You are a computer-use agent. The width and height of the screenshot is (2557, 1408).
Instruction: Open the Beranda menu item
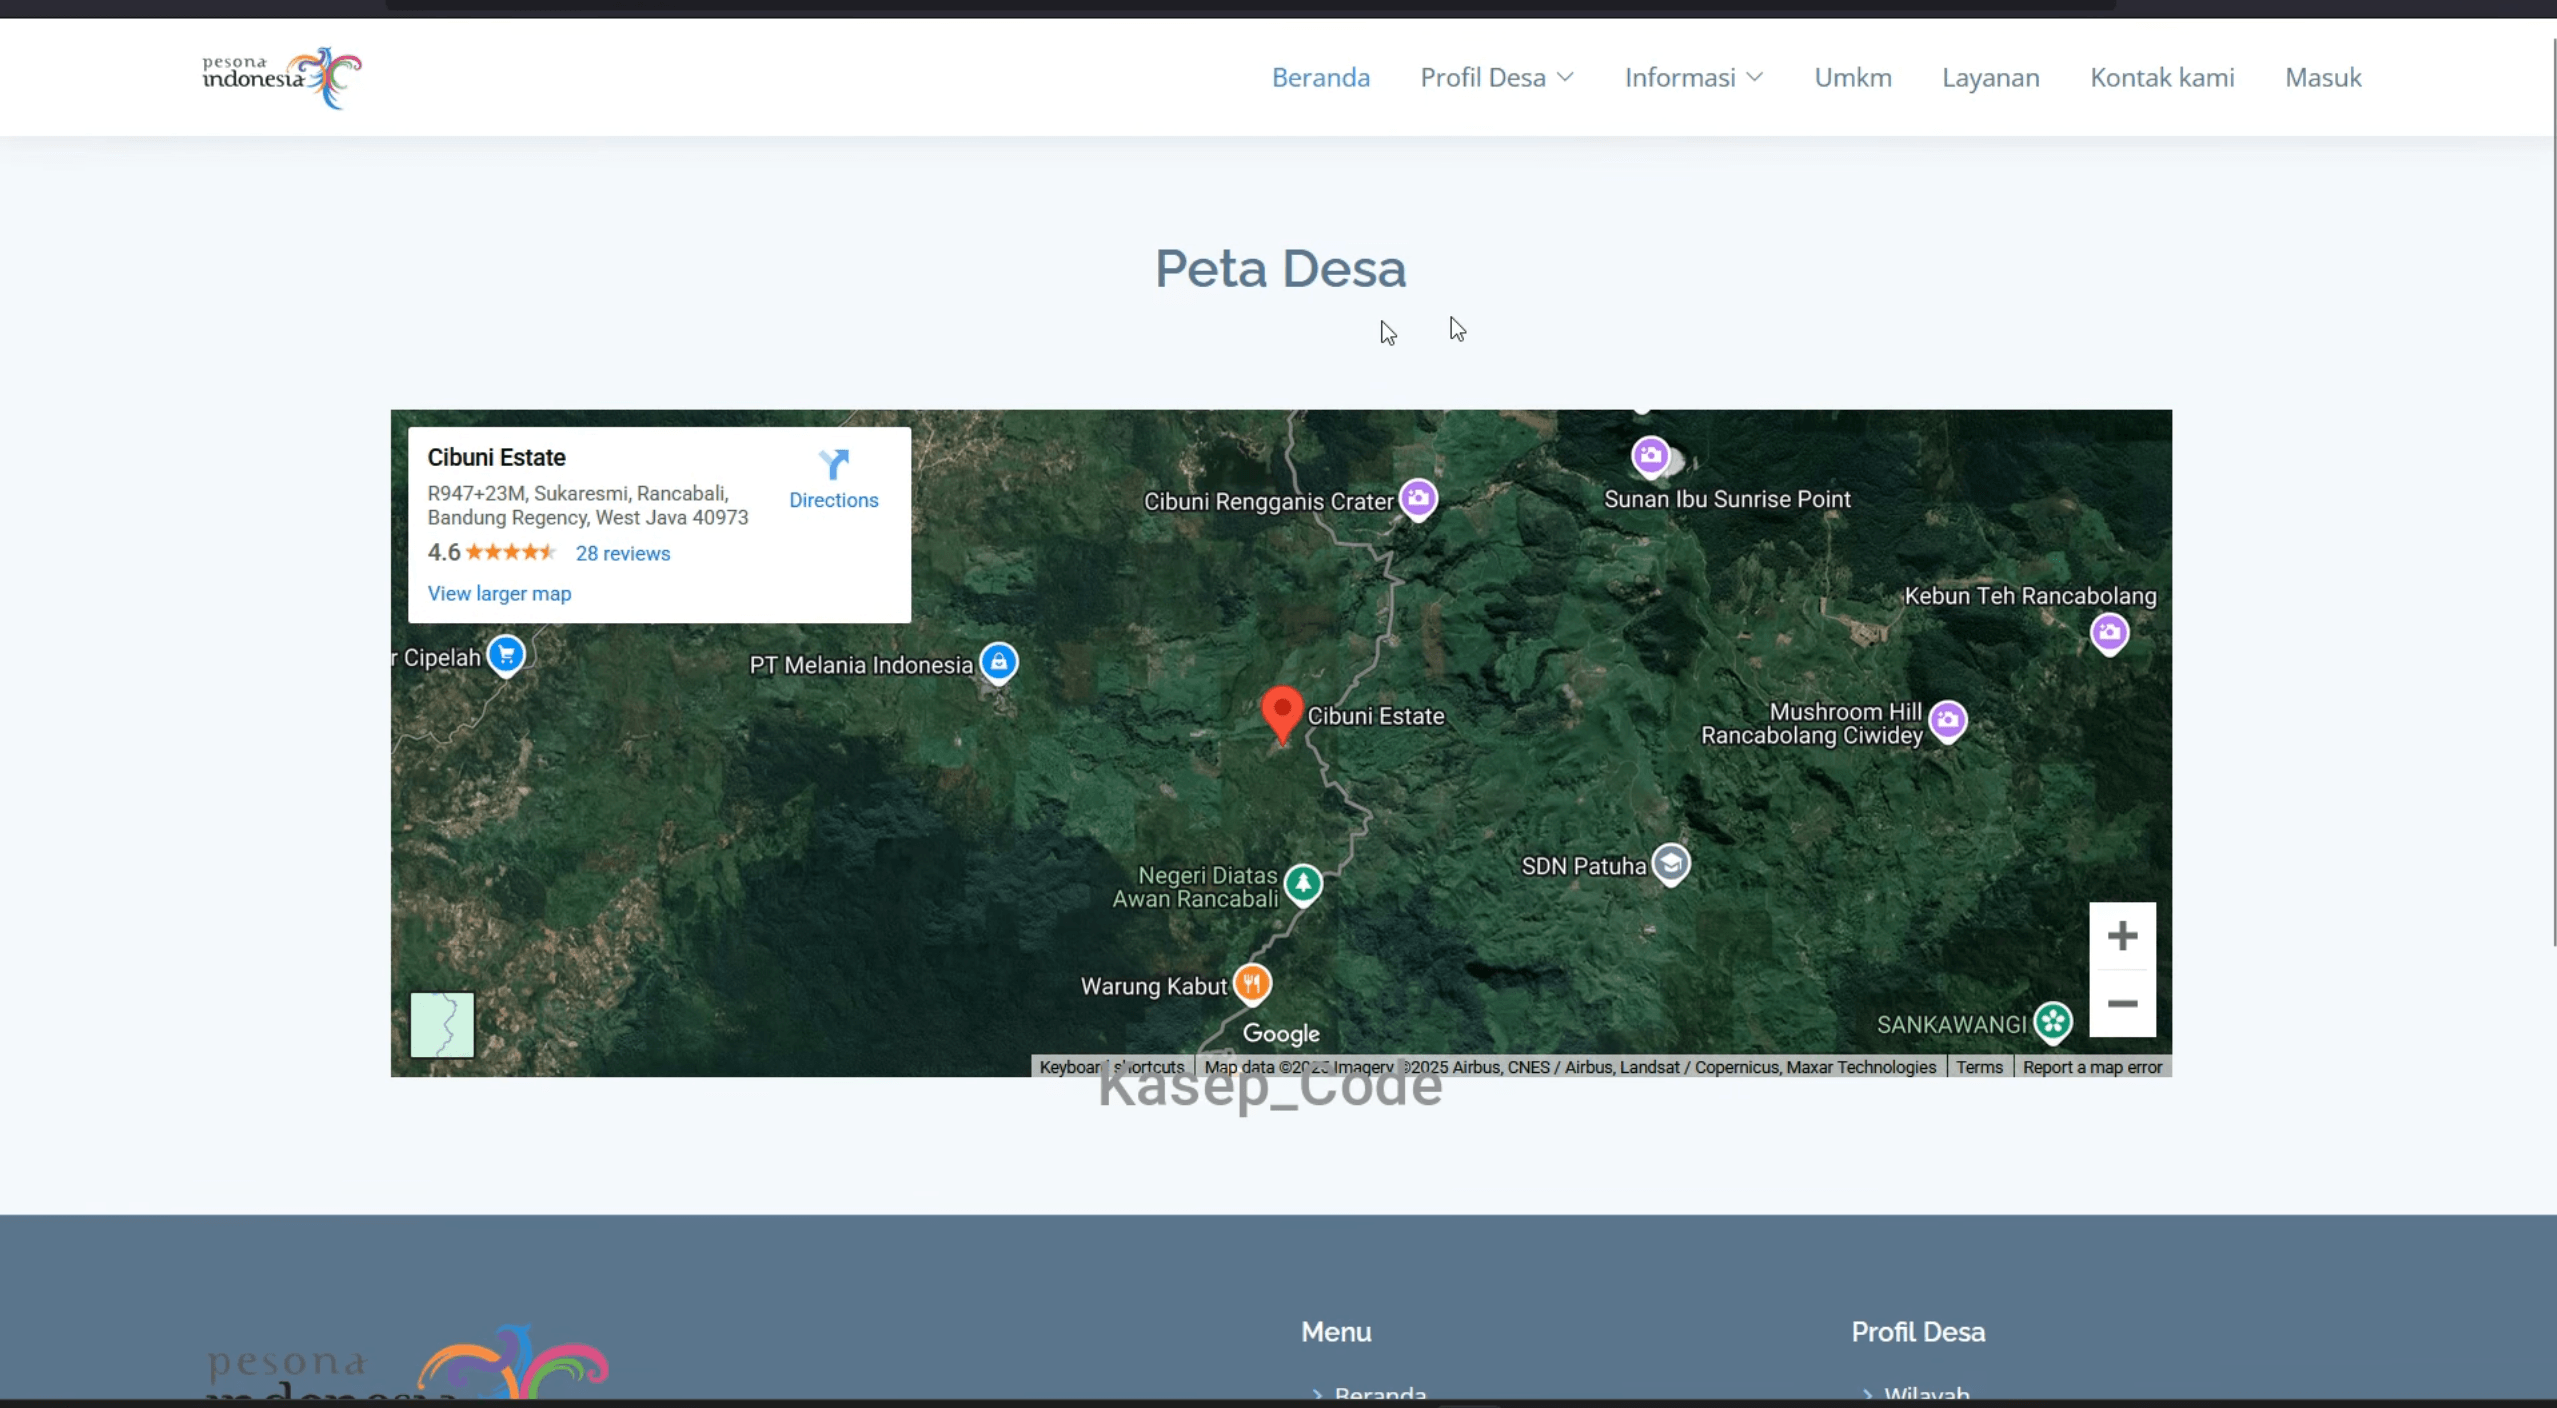[x=1320, y=77]
